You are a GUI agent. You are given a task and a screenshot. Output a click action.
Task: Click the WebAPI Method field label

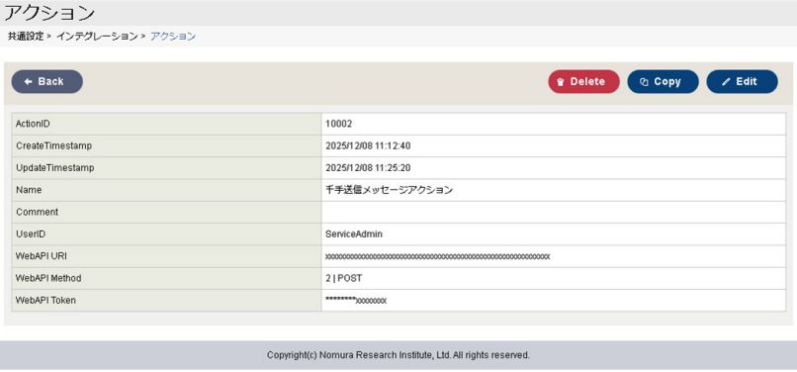pyautogui.click(x=48, y=278)
